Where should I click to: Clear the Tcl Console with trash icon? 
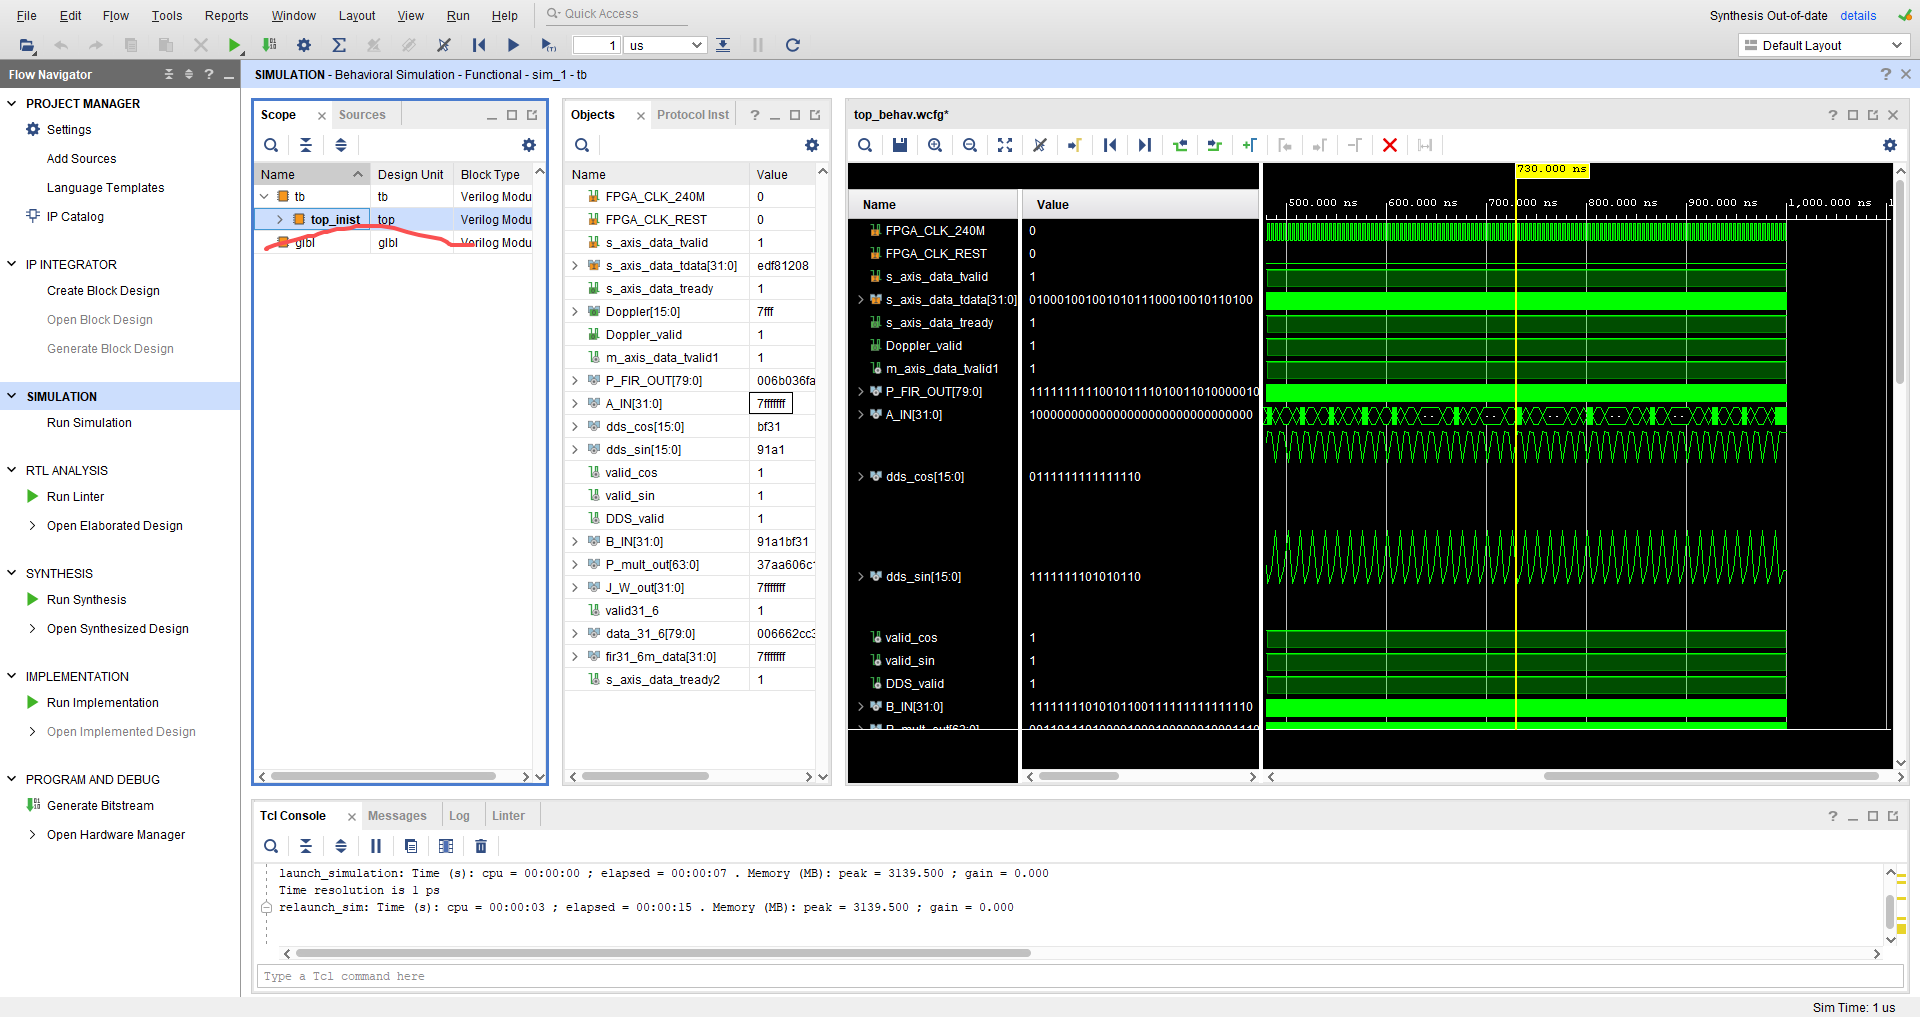(481, 846)
